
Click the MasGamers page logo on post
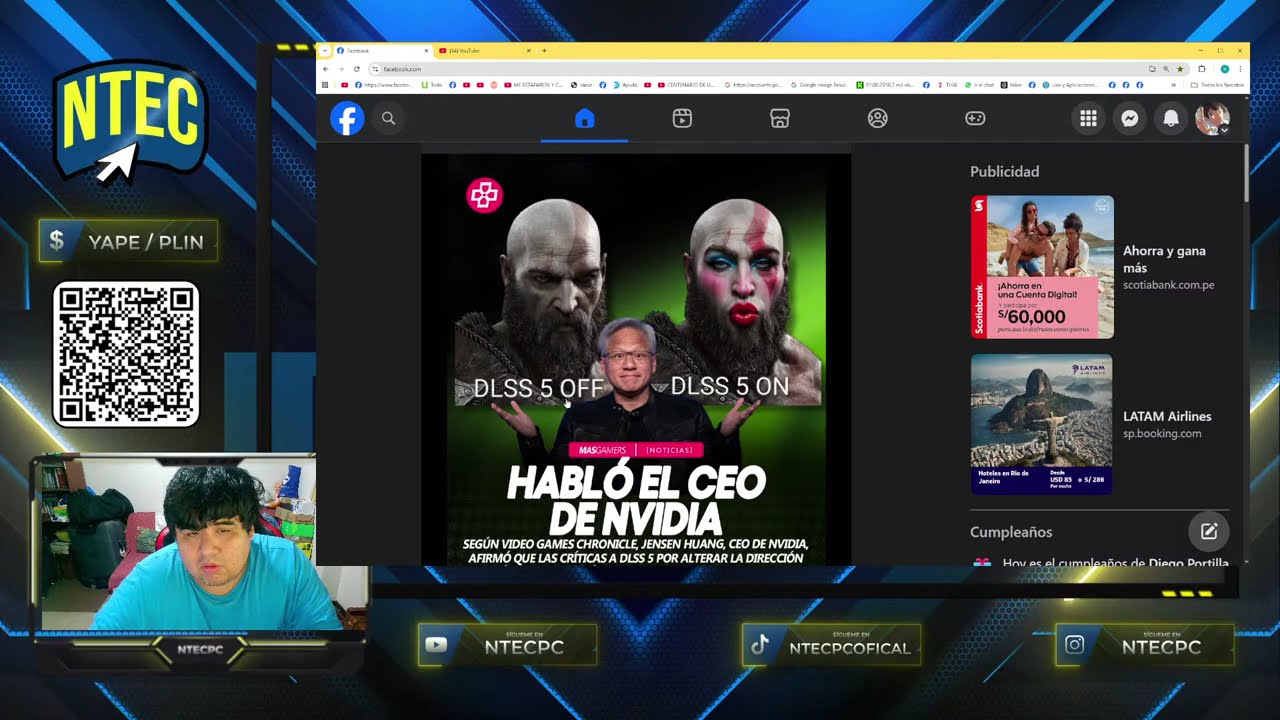pyautogui.click(x=484, y=195)
